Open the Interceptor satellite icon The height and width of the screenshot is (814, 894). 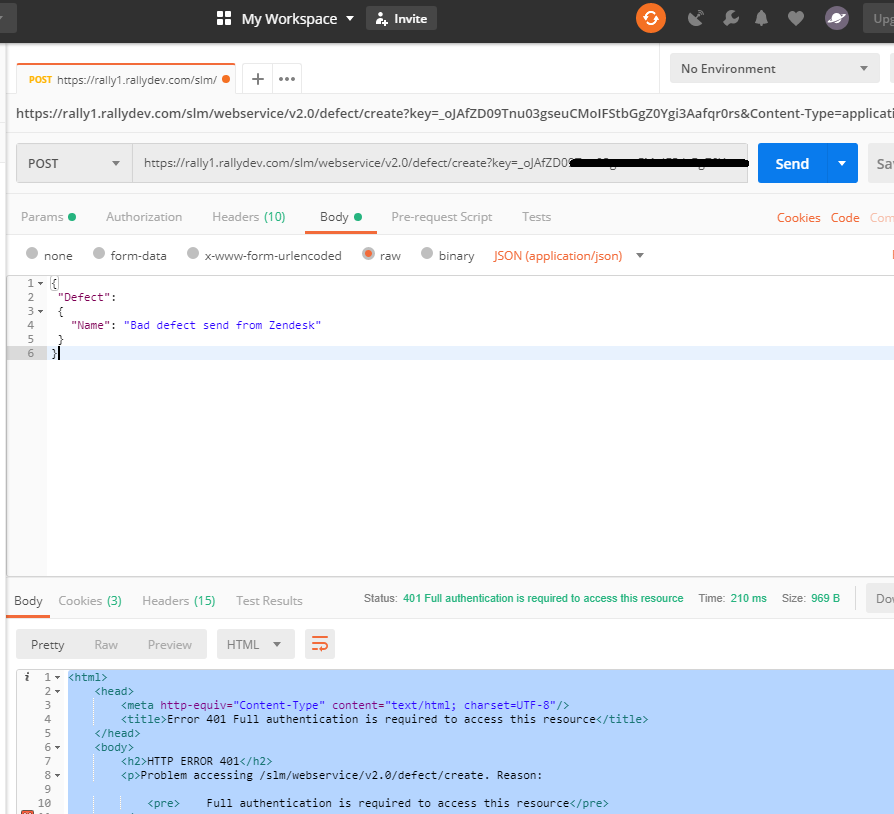tap(695, 18)
